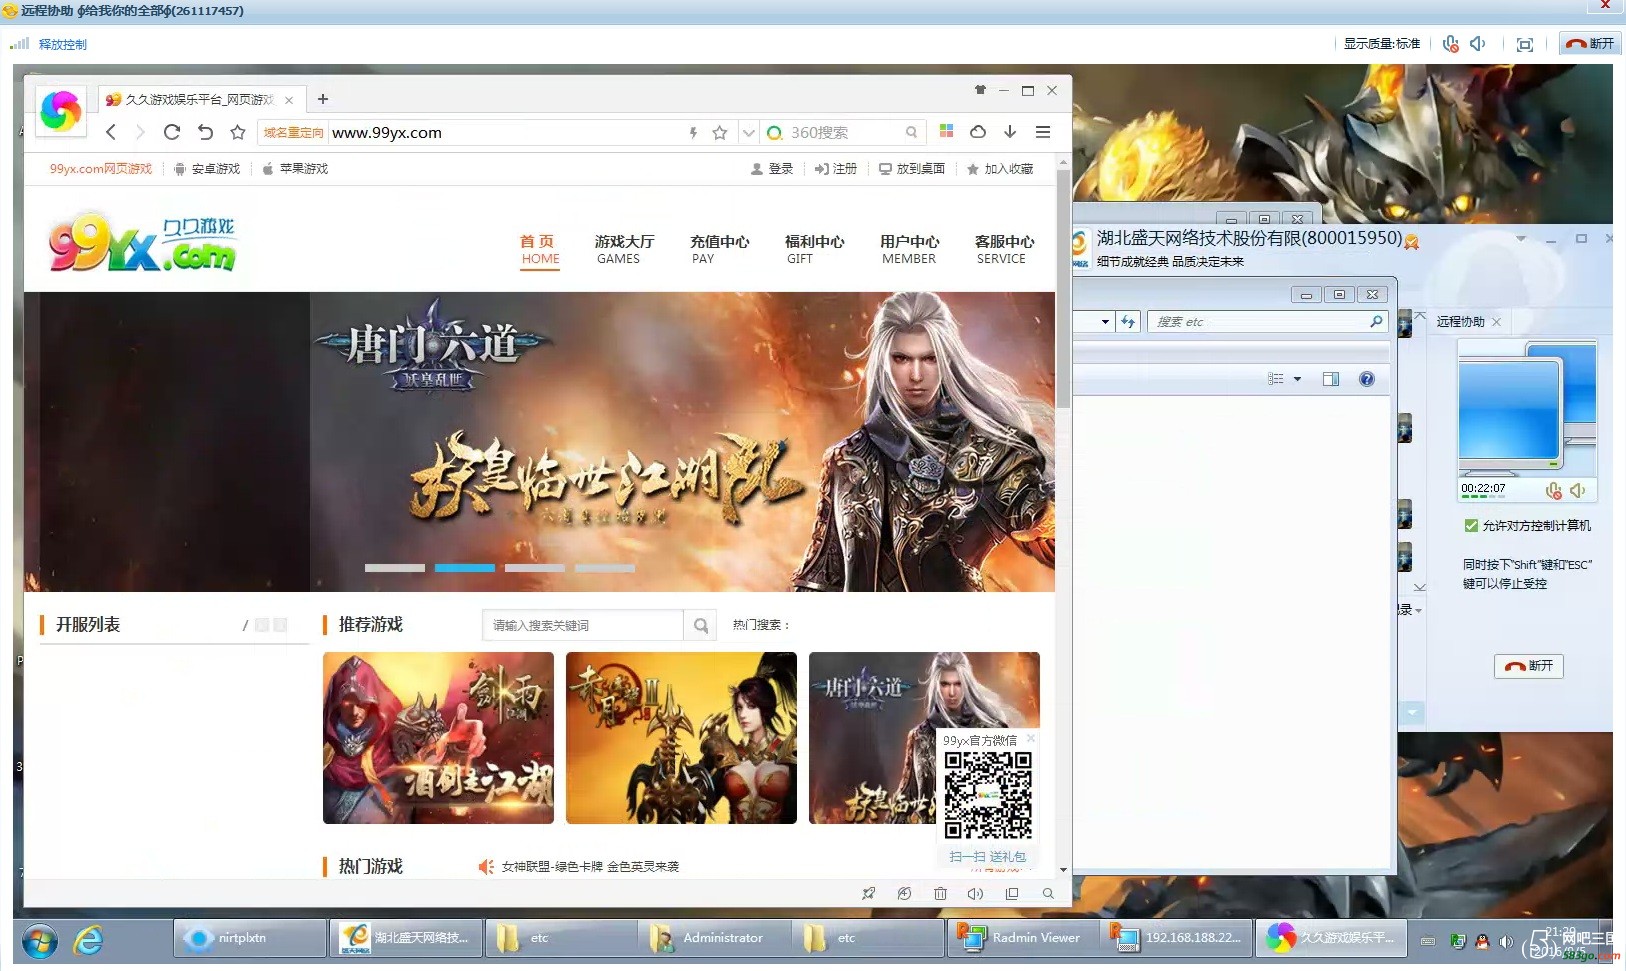Click 放到桌面 link
The width and height of the screenshot is (1626, 971).
(912, 169)
